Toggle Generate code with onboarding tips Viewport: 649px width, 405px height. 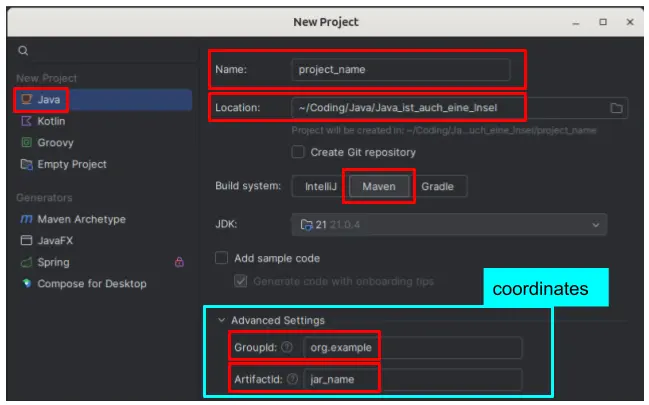pos(241,281)
